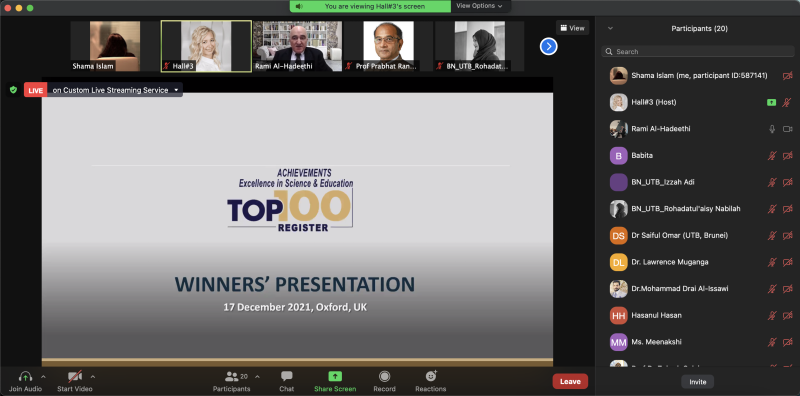Open Participants icon in bottom toolbar
The width and height of the screenshot is (800, 396).
pyautogui.click(x=232, y=377)
